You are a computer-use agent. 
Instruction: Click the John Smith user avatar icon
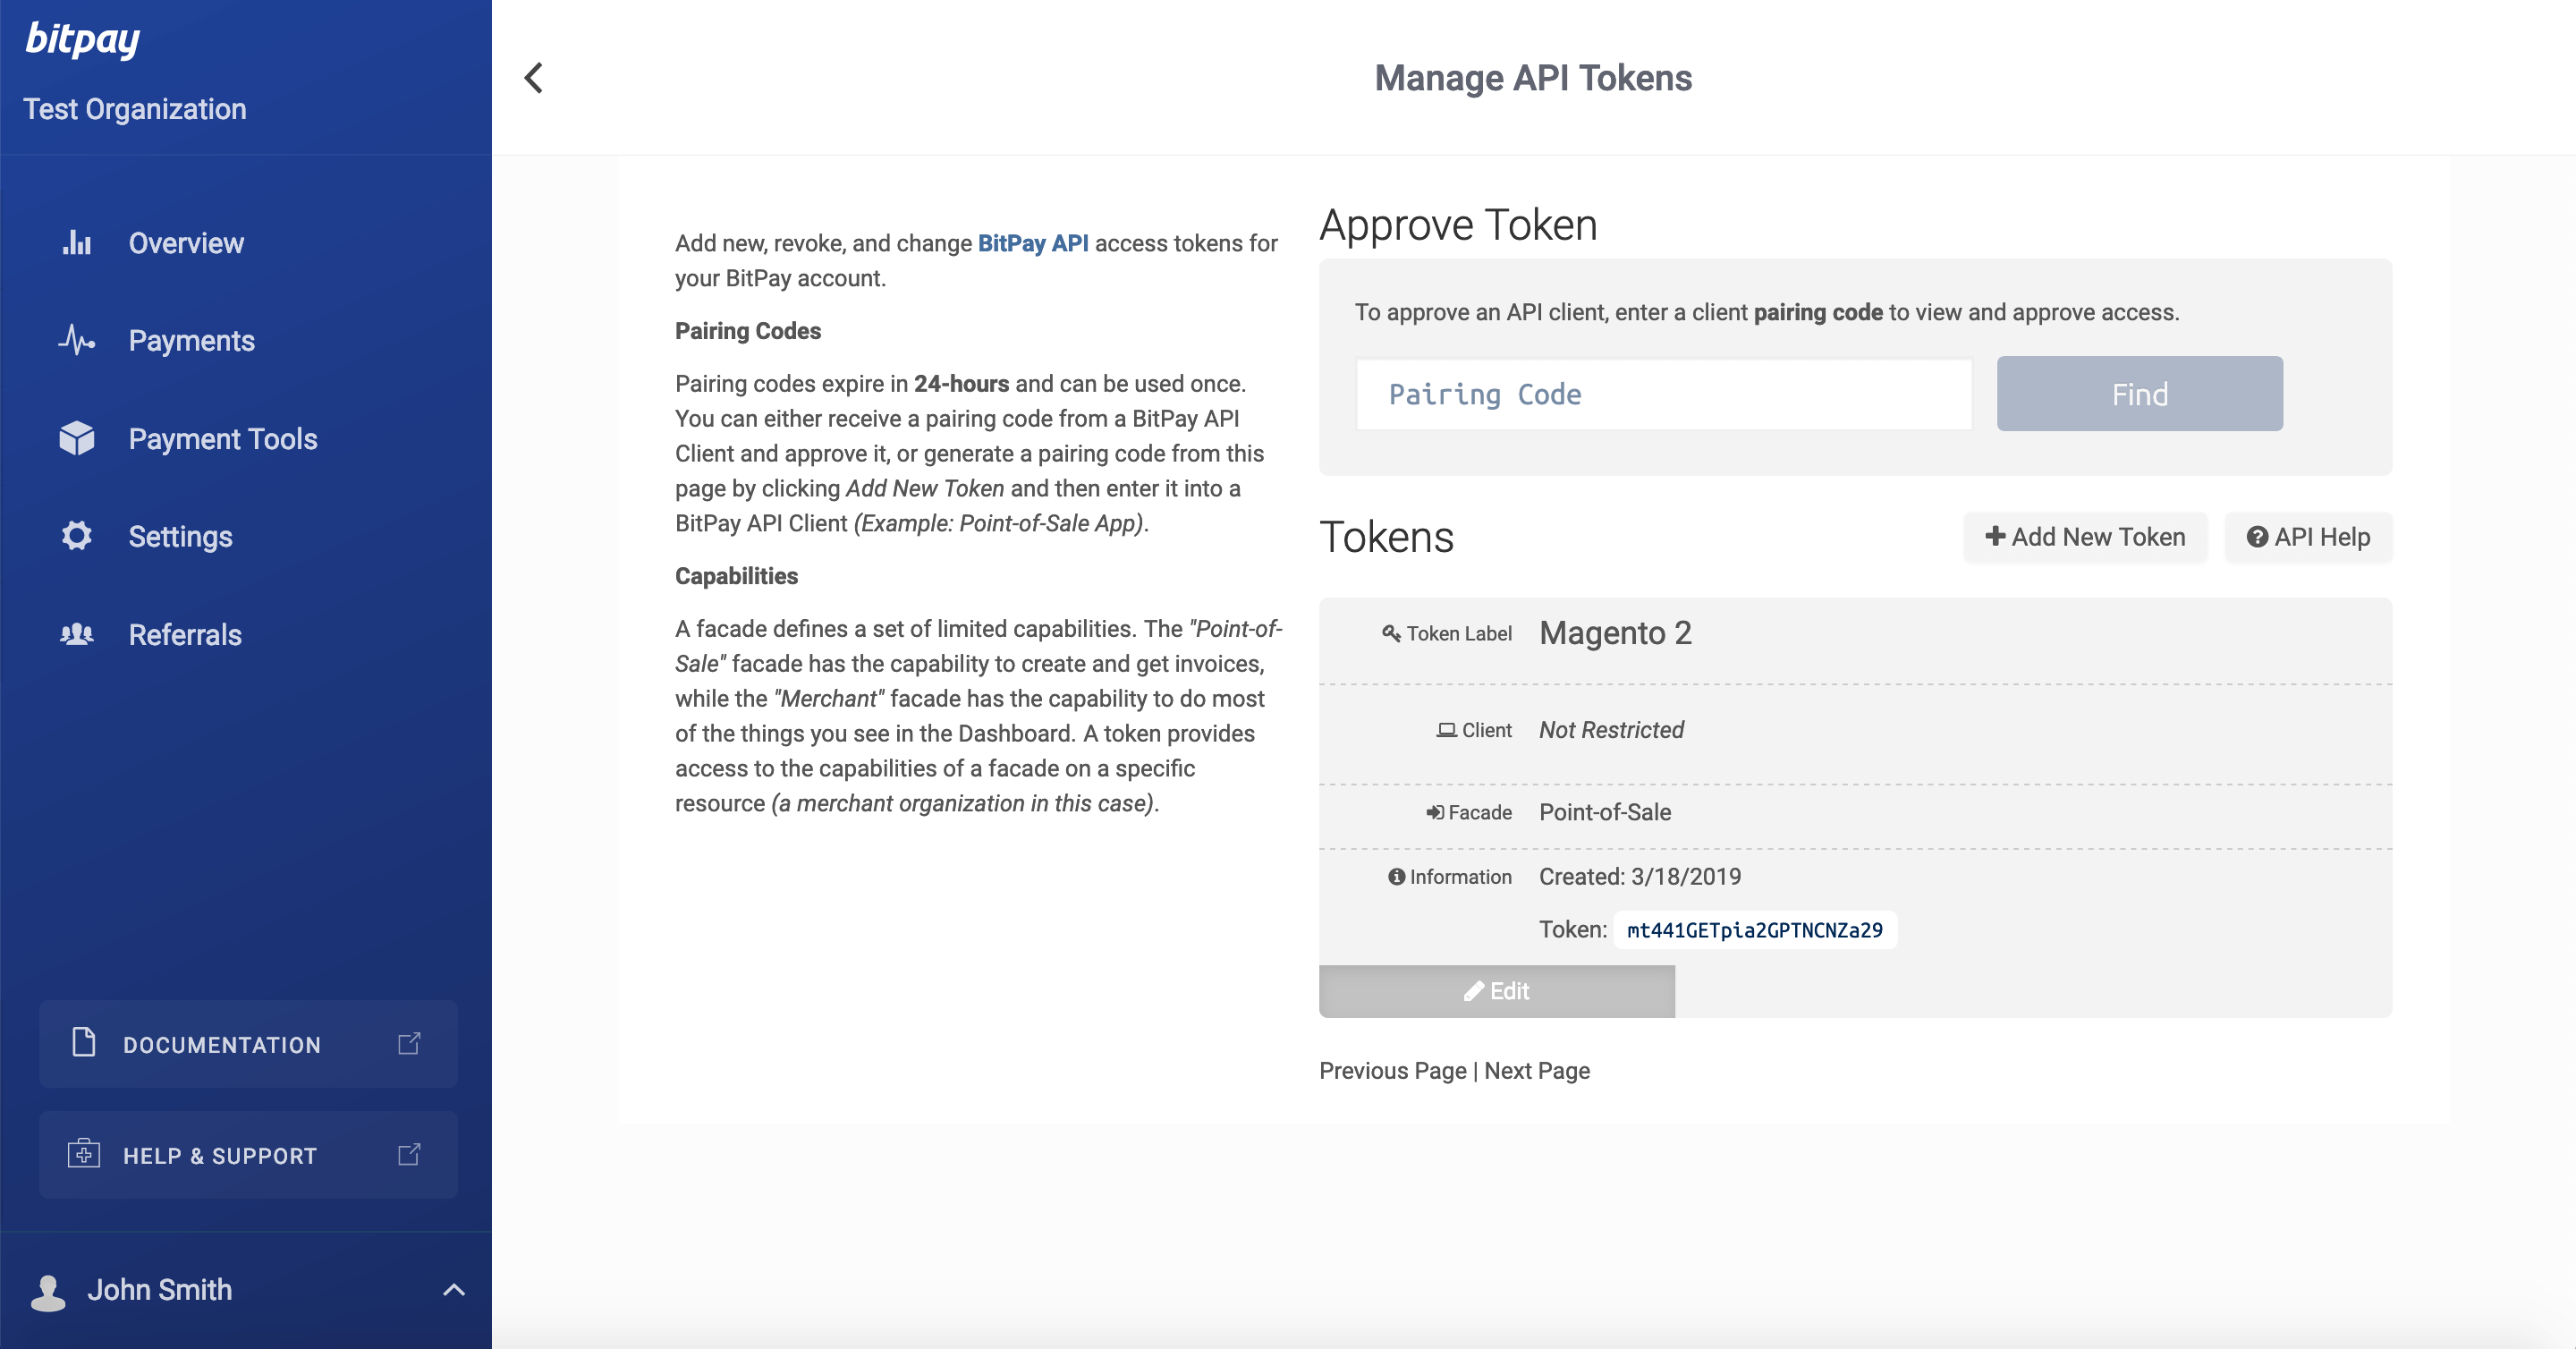pos(48,1291)
